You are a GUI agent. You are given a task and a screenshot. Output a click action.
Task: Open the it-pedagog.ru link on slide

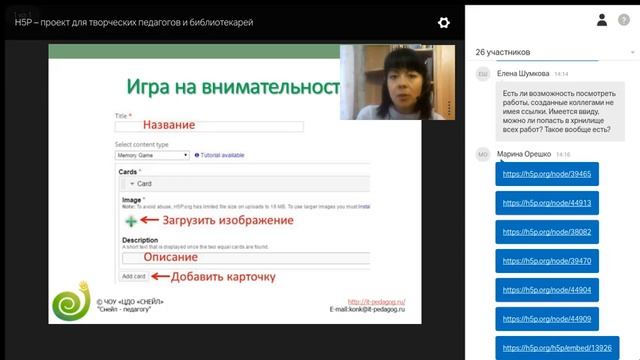[x=376, y=302]
